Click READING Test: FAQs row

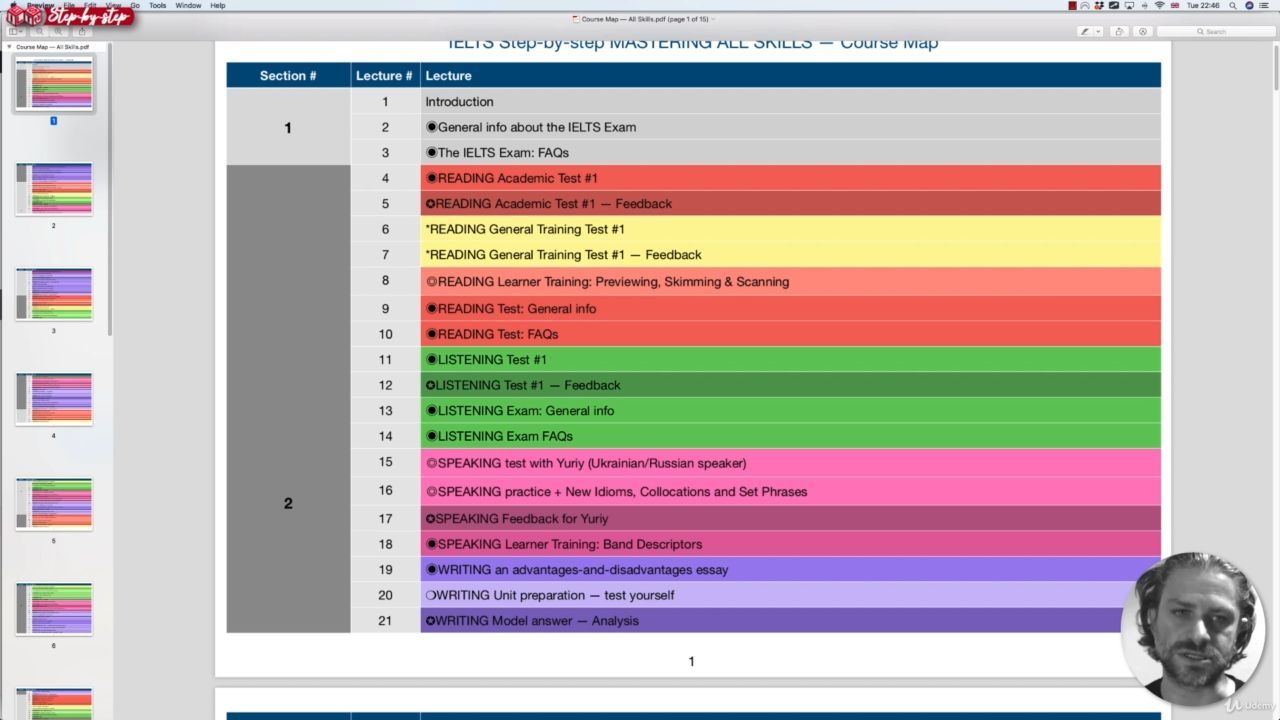(x=791, y=334)
